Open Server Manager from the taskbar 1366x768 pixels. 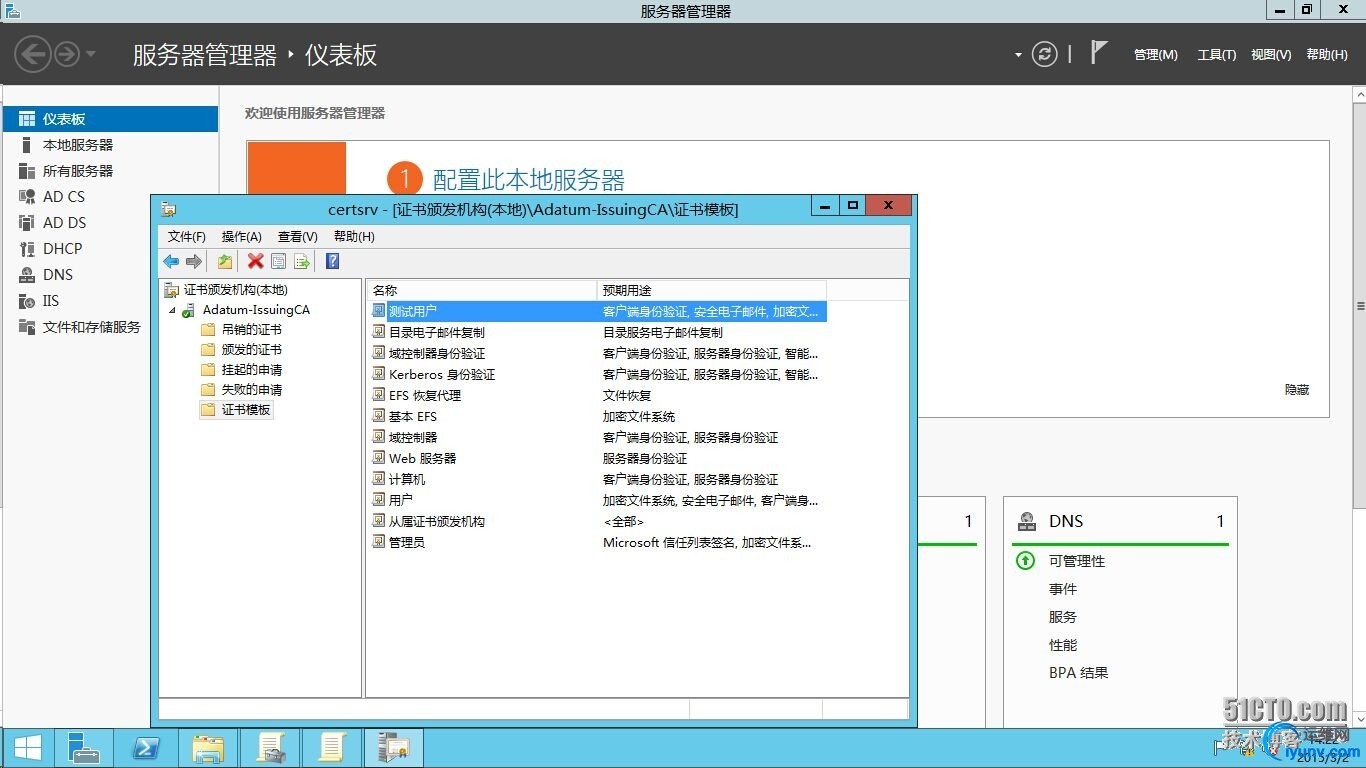pos(84,748)
